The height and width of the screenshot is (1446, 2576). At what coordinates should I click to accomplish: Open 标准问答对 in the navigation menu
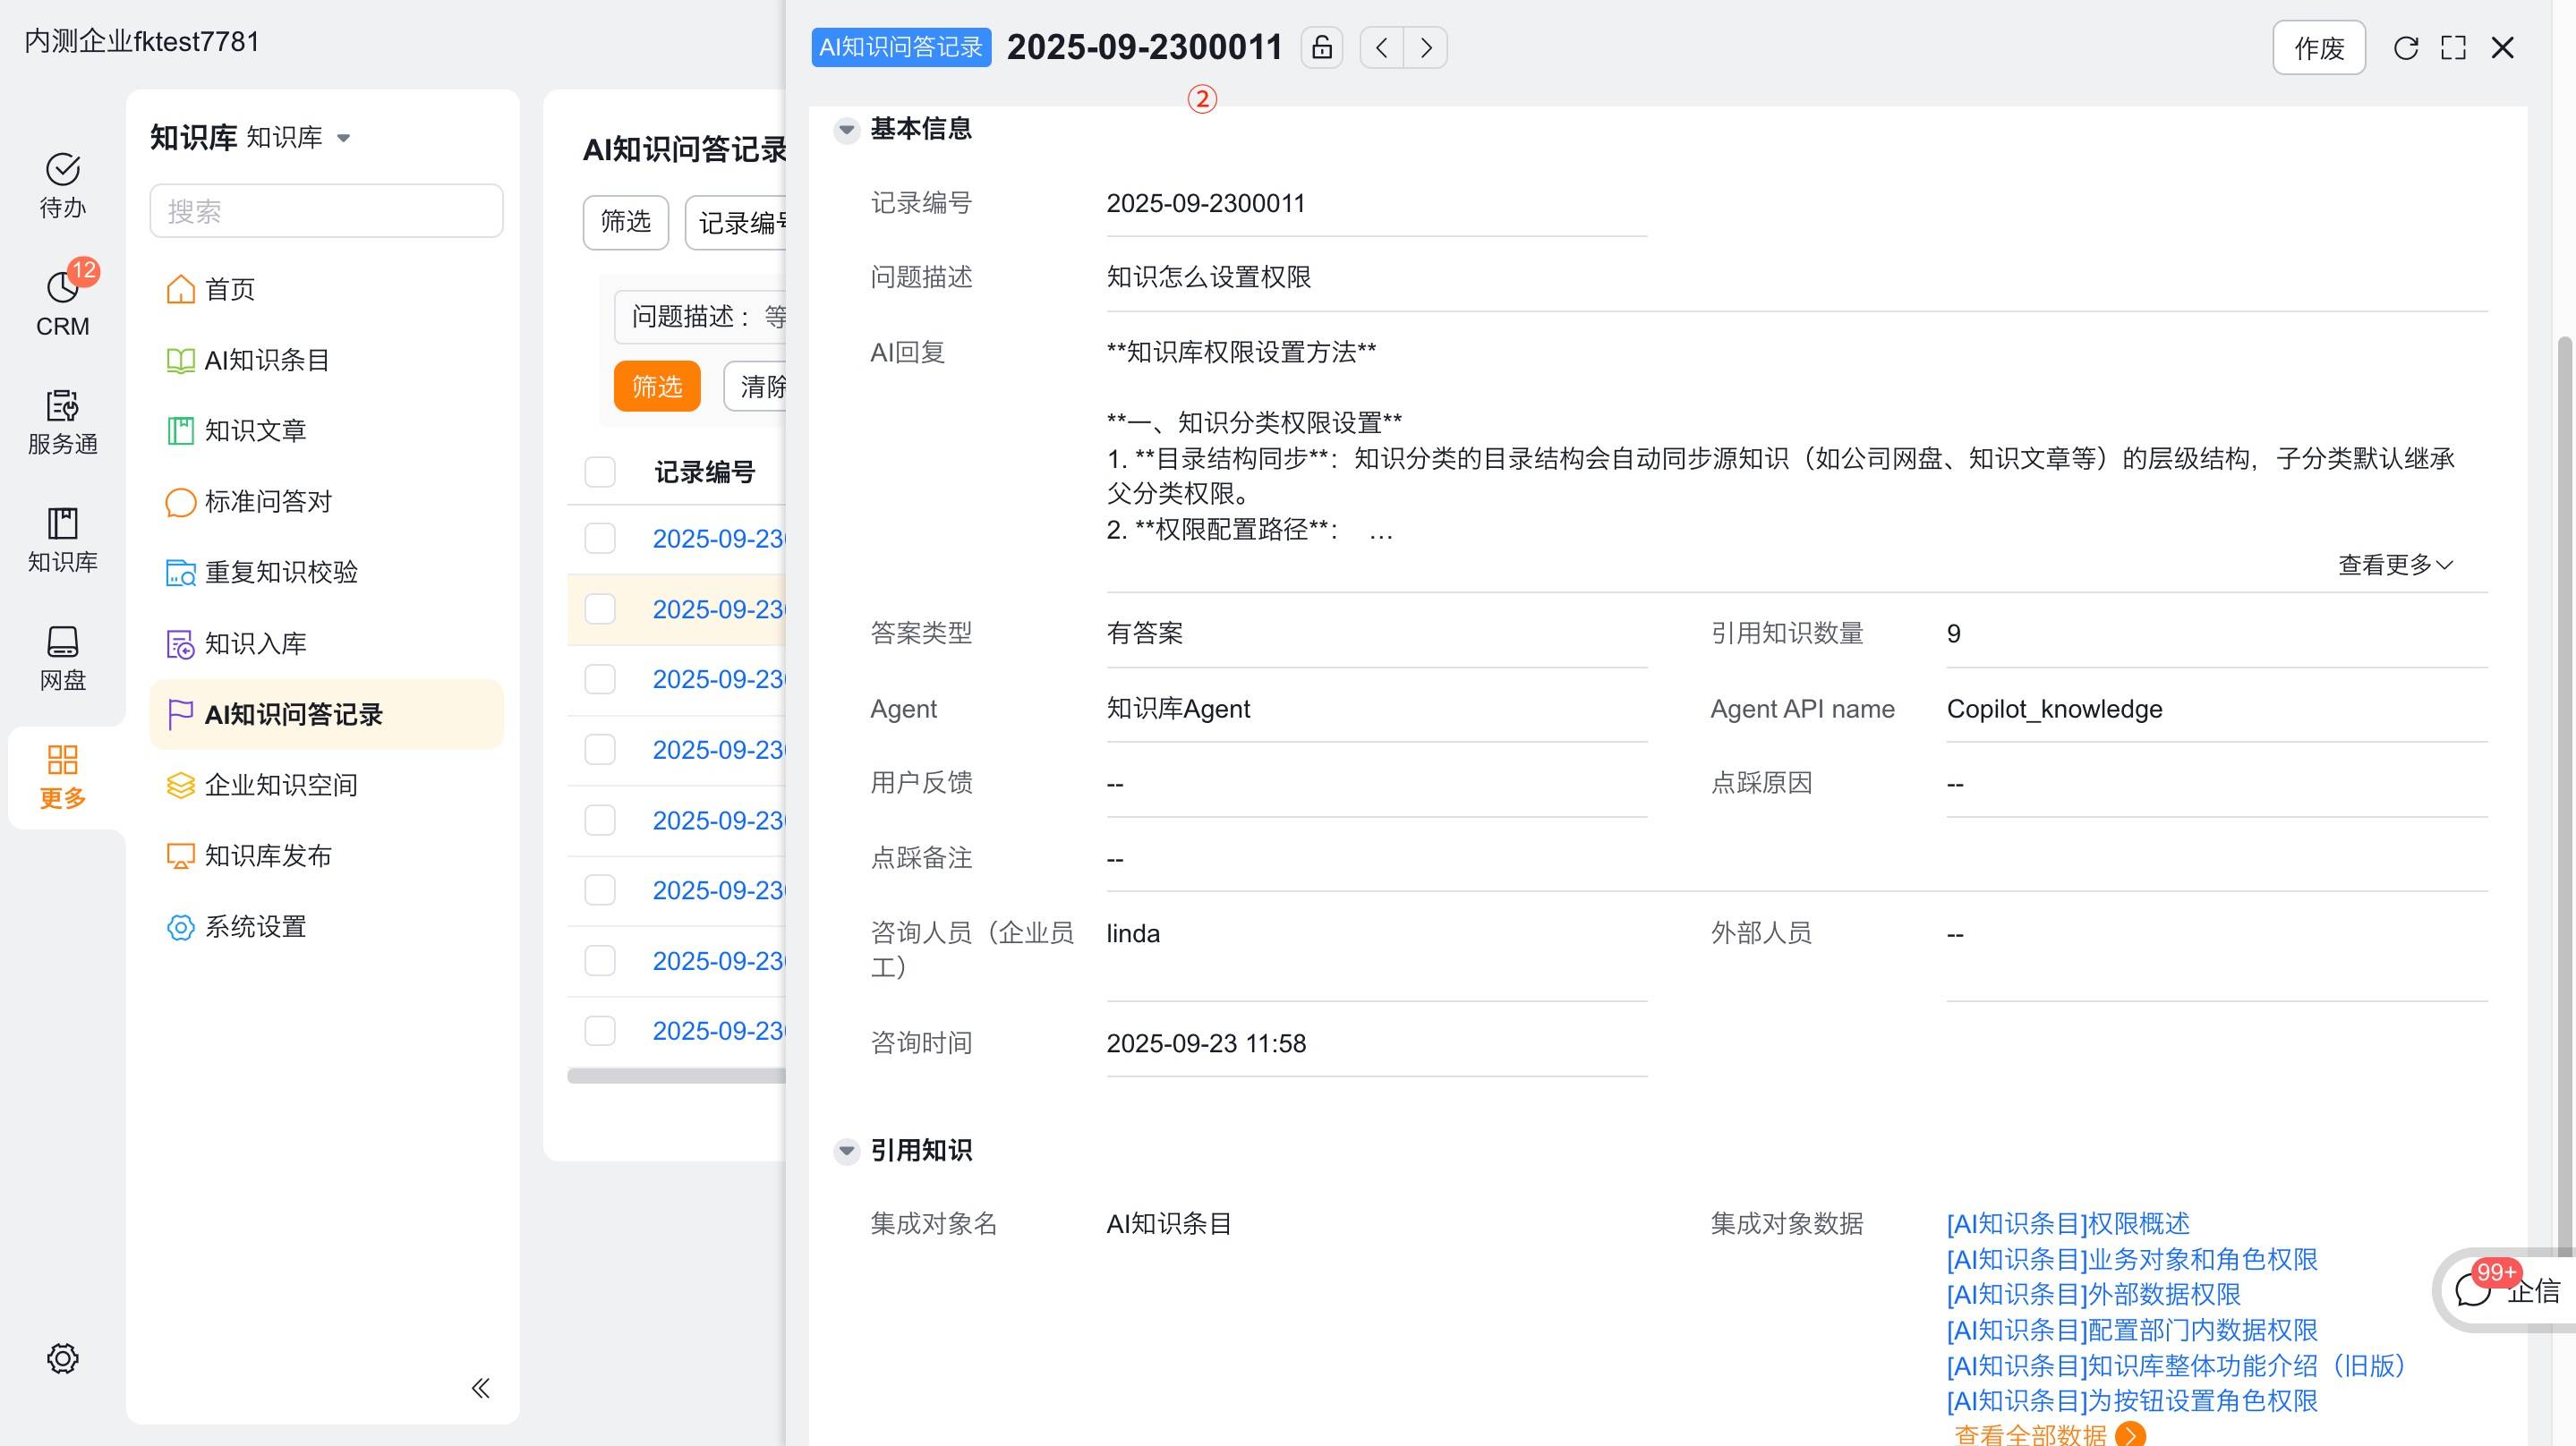coord(267,501)
